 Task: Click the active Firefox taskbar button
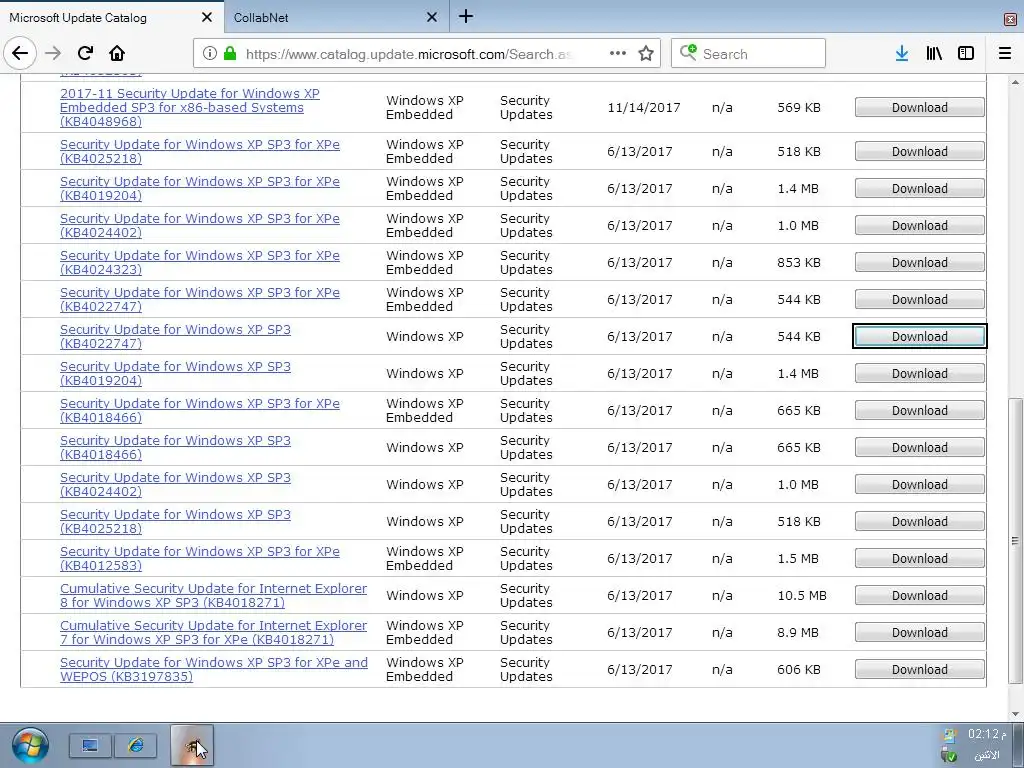coord(192,745)
